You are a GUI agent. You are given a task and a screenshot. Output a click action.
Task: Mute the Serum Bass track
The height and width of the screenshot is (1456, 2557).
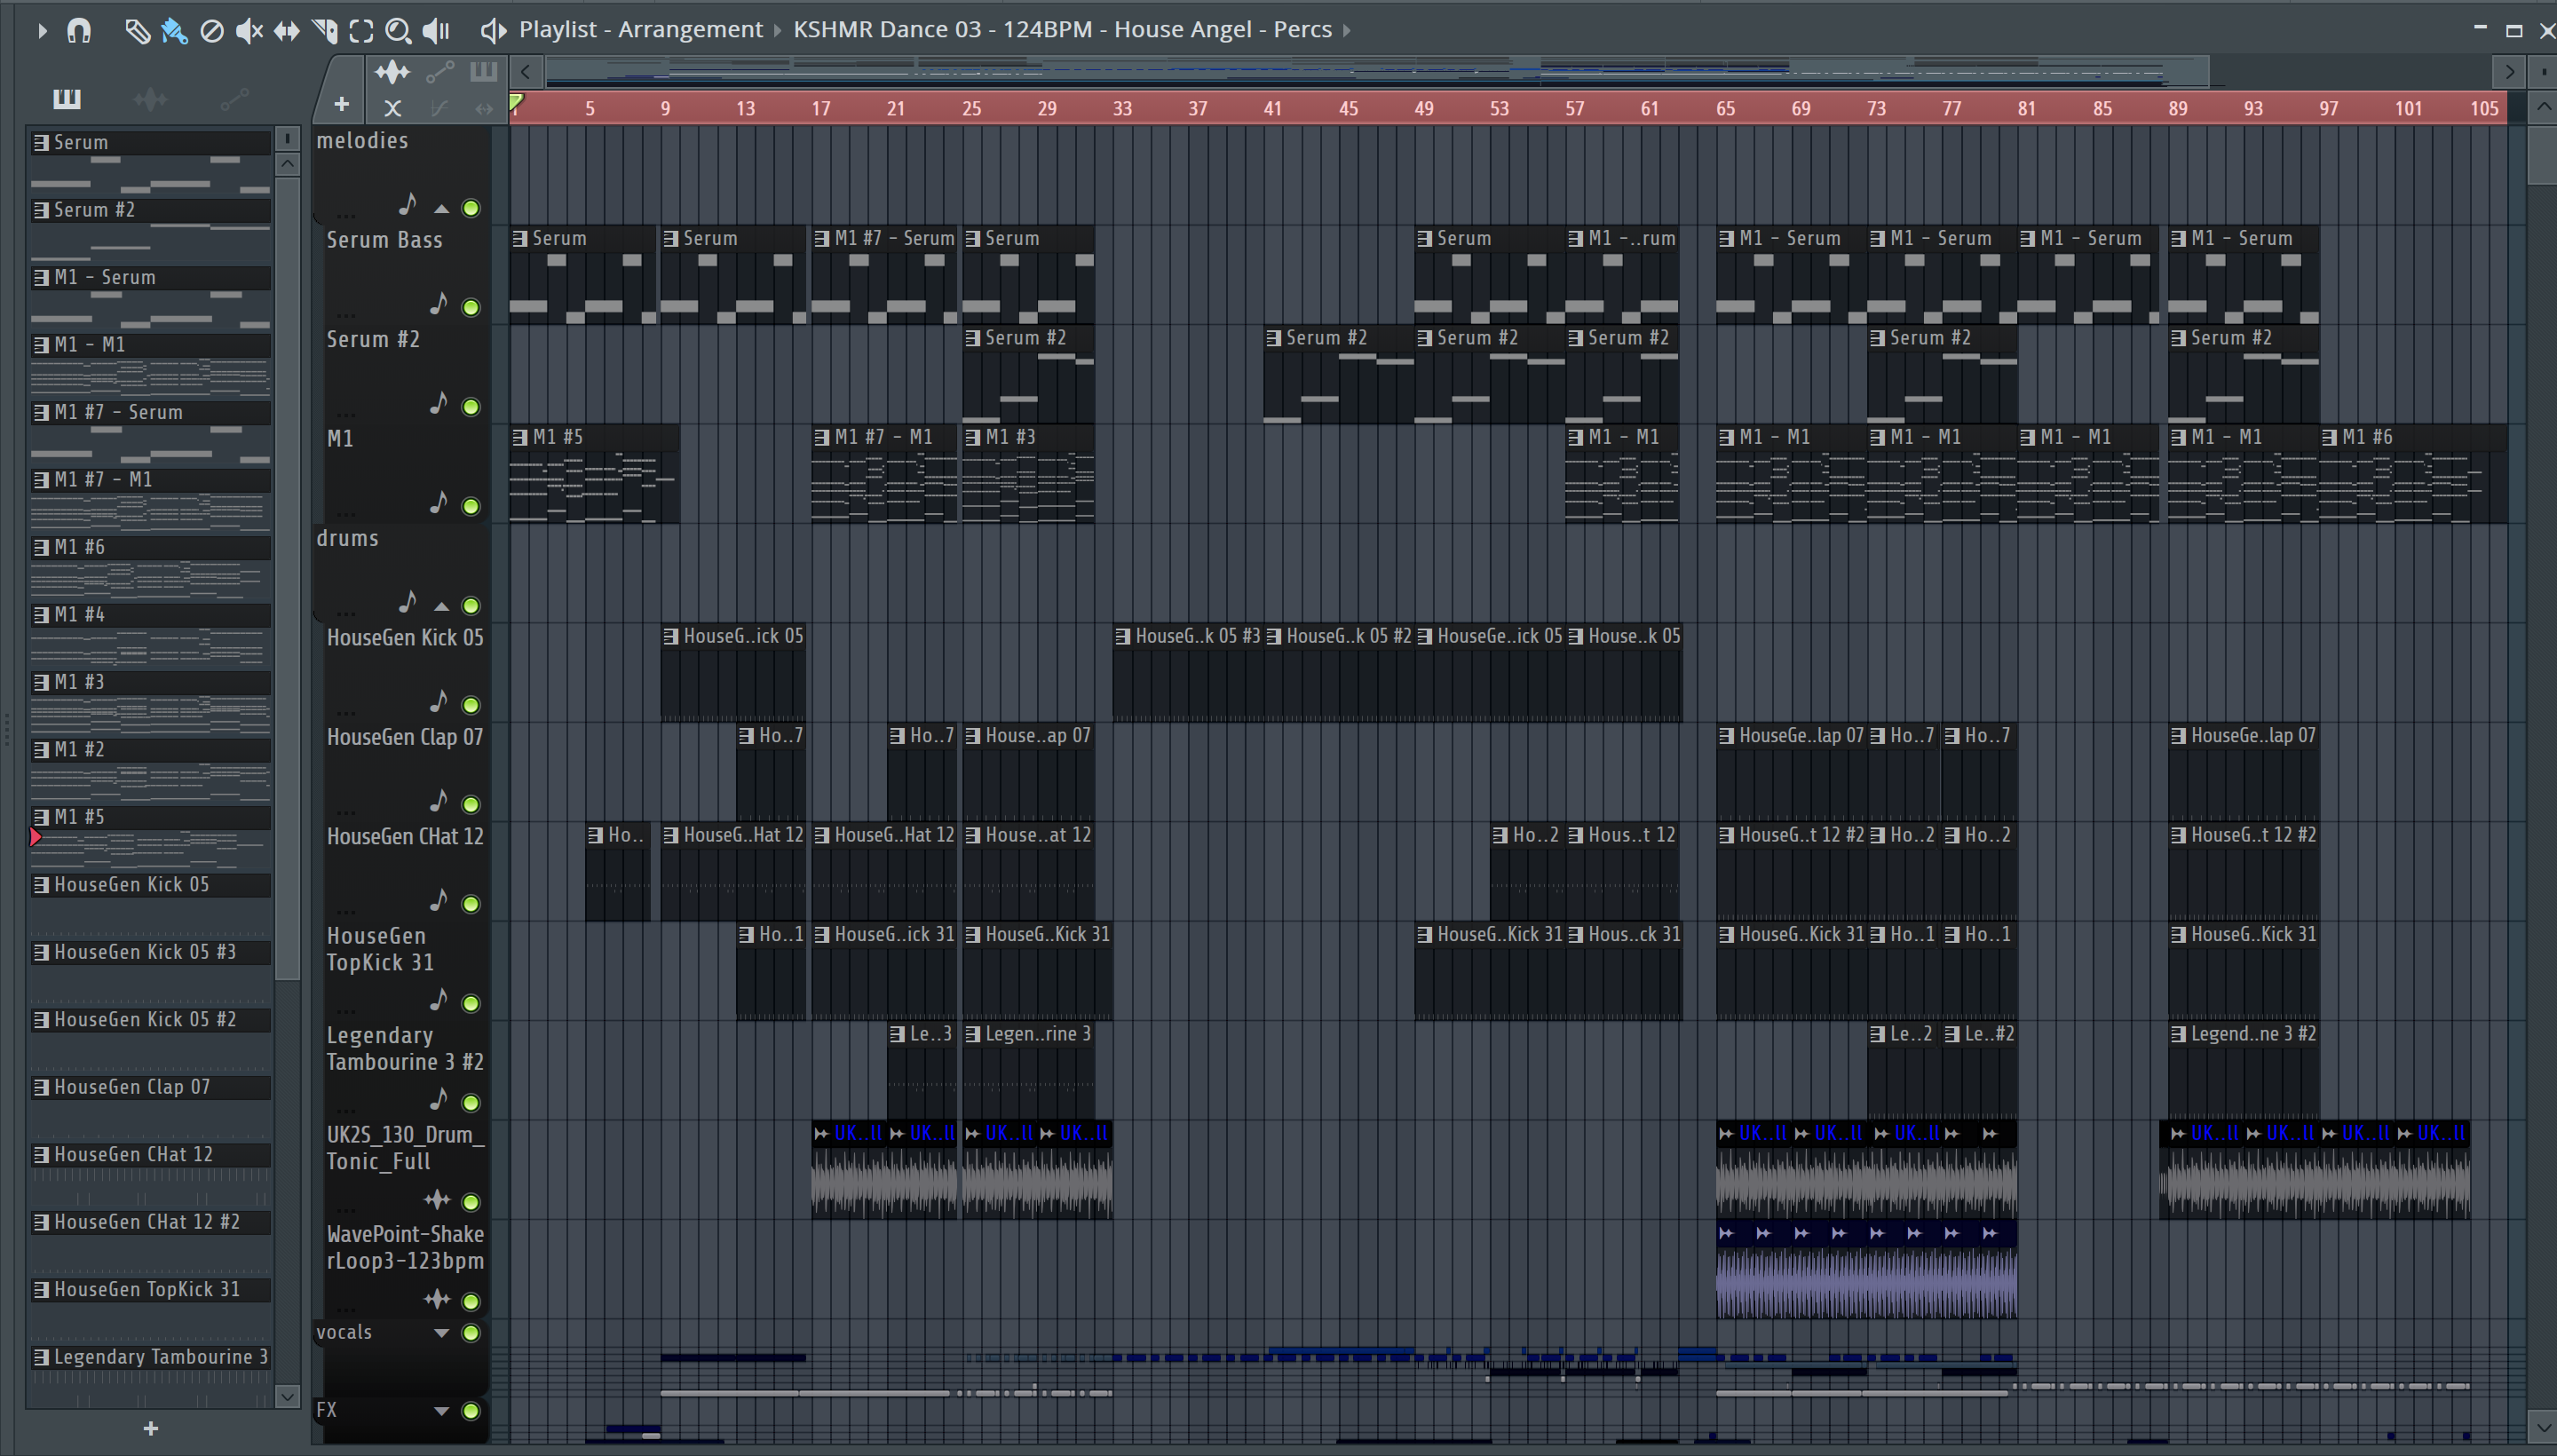click(x=471, y=307)
